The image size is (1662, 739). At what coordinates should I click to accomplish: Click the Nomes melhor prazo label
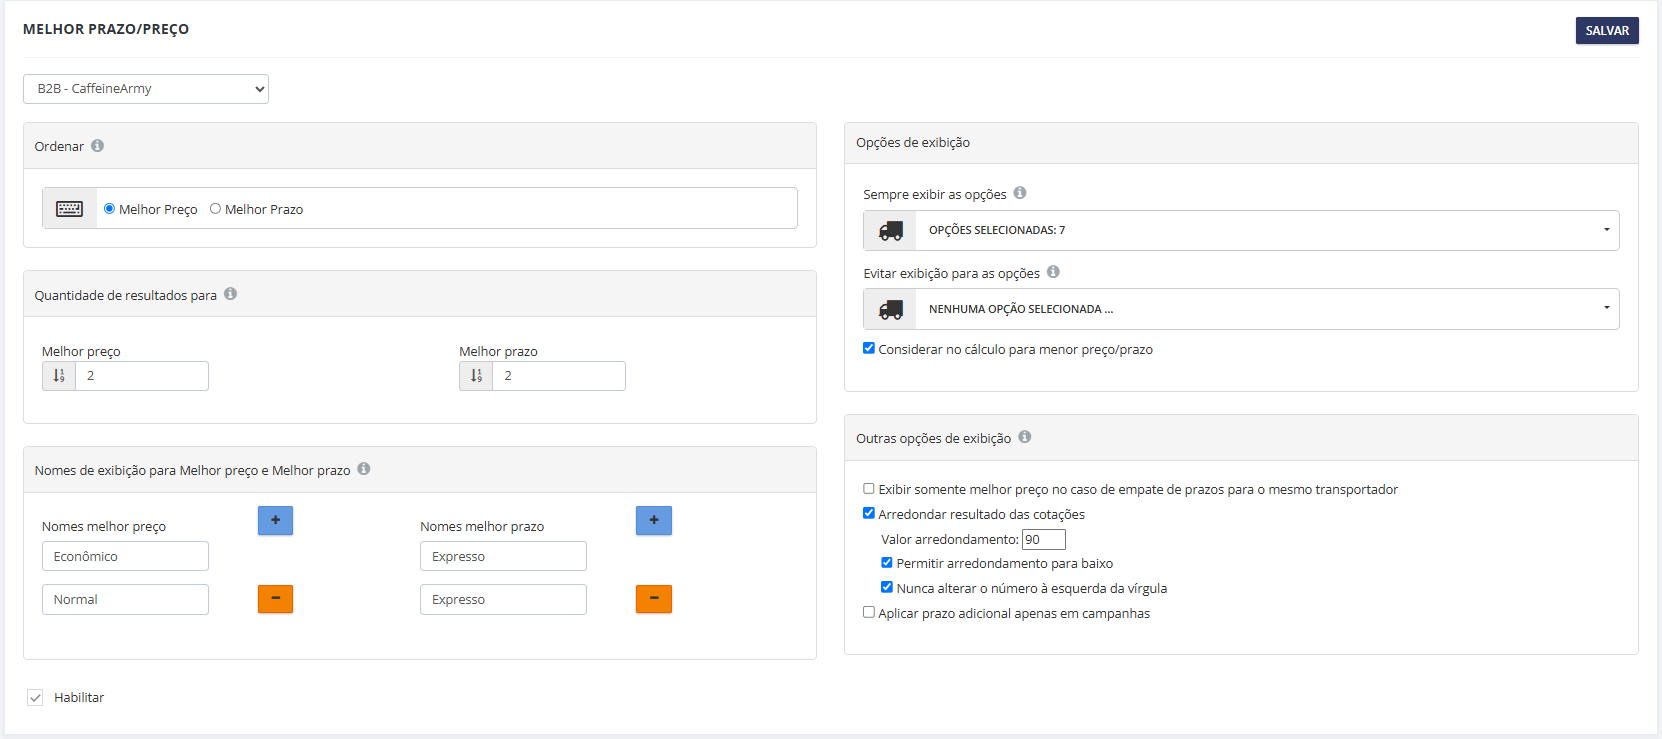click(482, 527)
